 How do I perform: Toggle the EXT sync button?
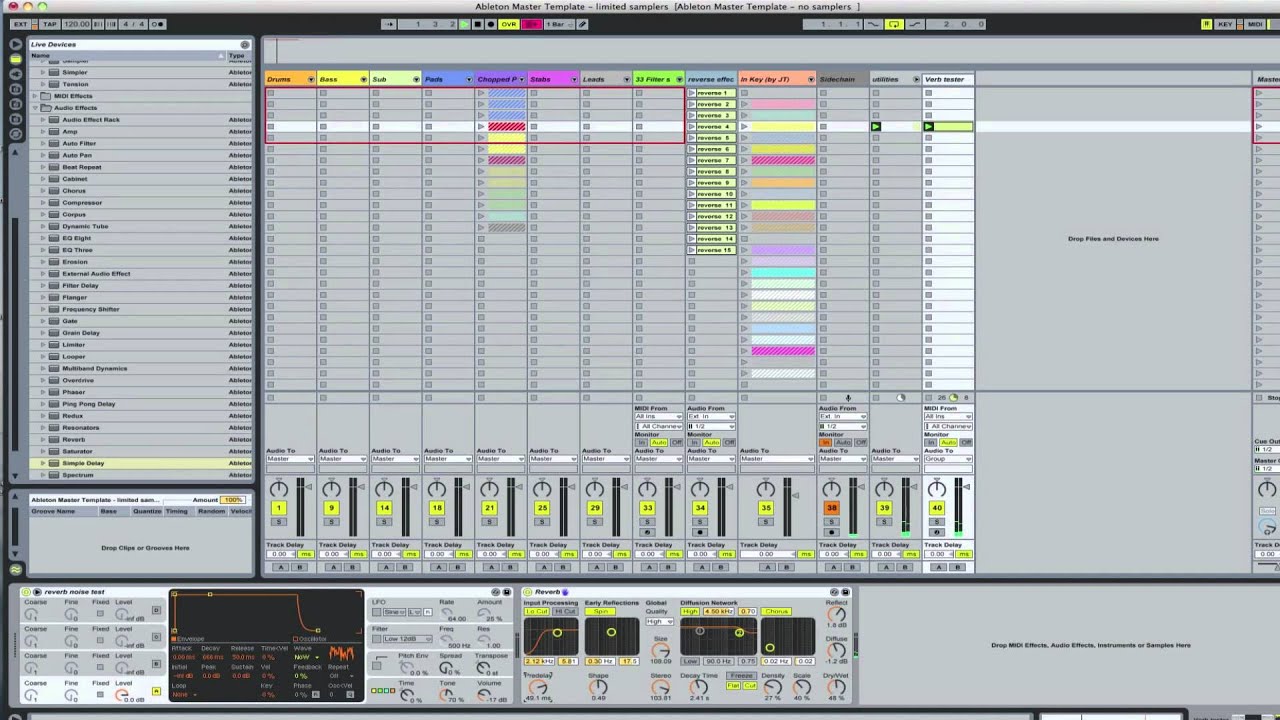click(x=20, y=24)
